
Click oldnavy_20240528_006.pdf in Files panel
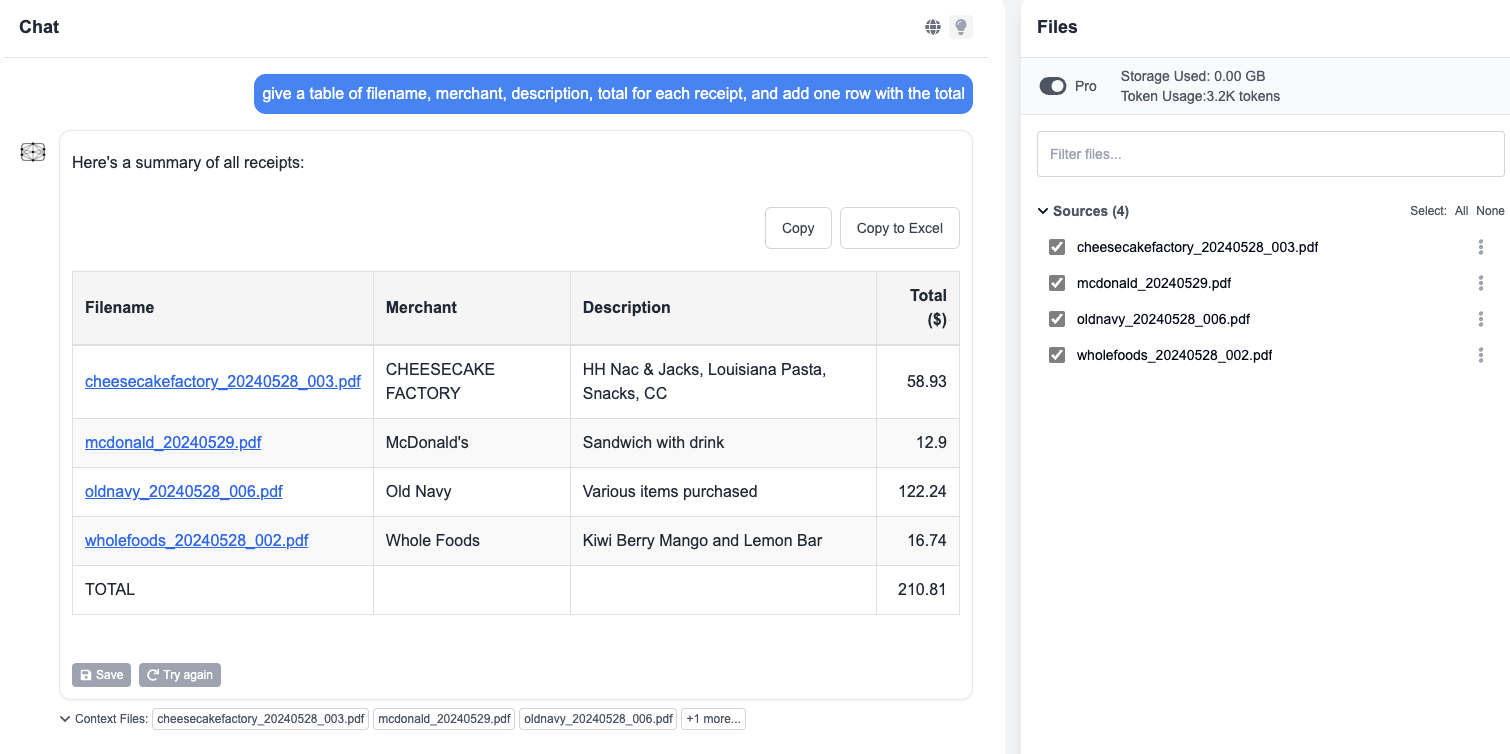pos(1163,319)
